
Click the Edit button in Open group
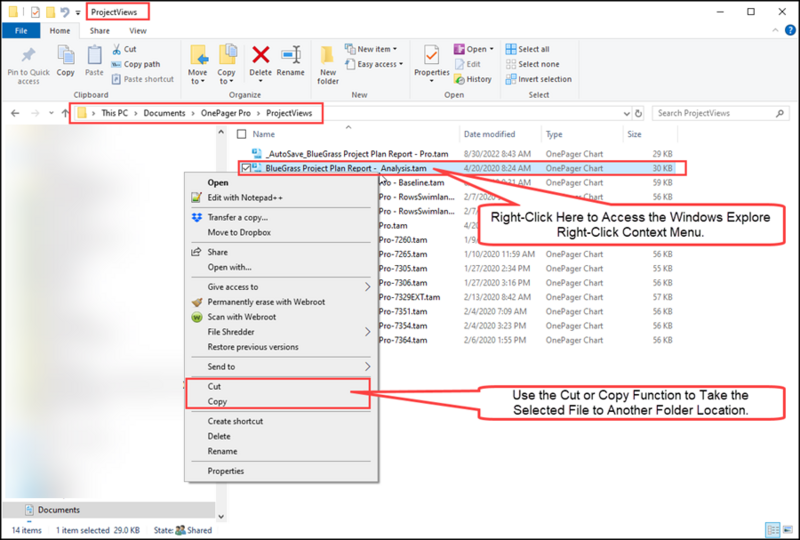(x=468, y=64)
